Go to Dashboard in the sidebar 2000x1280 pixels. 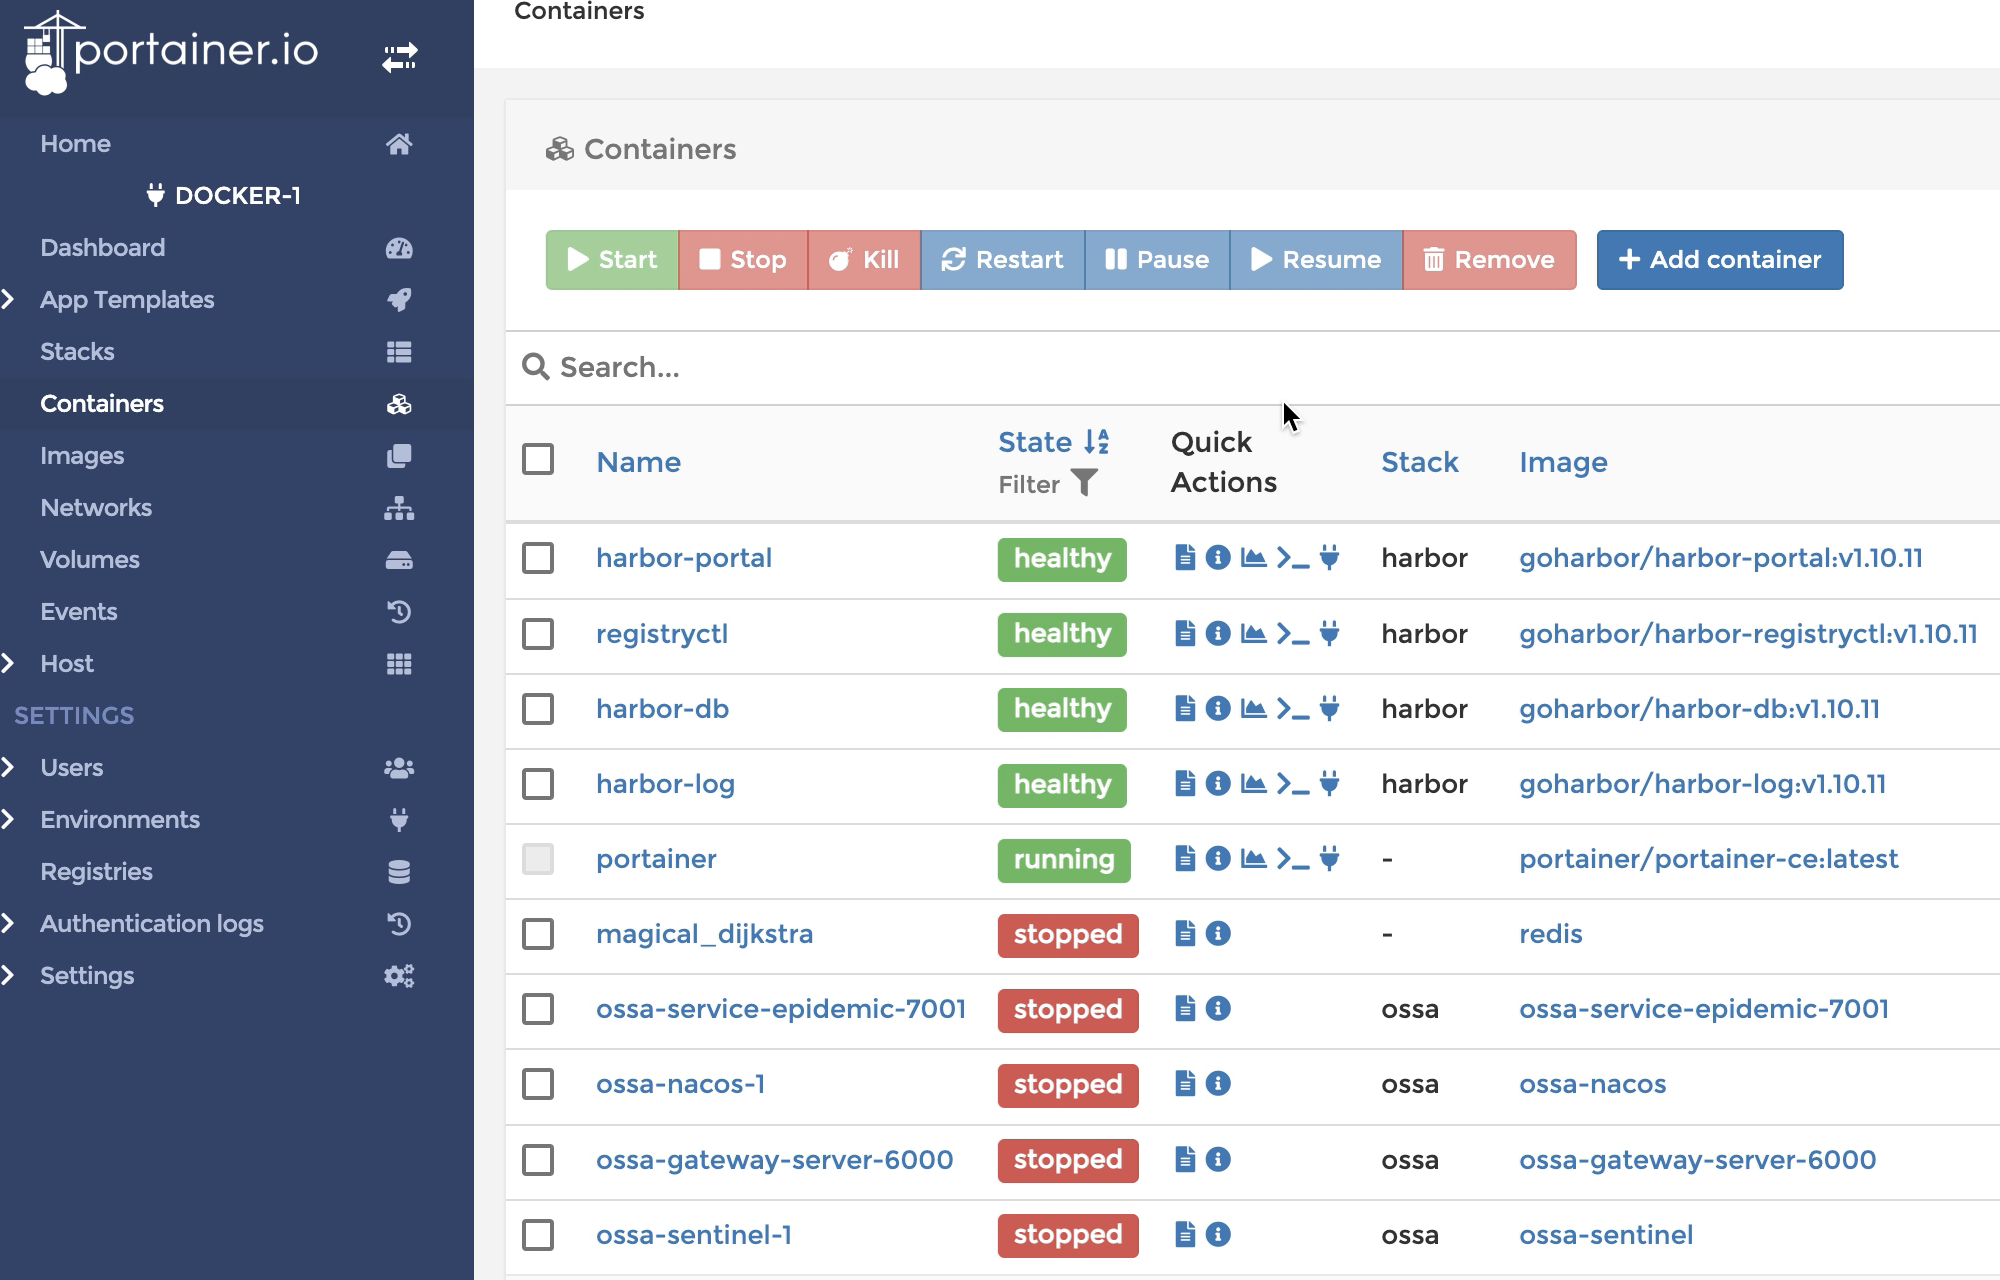pos(237,247)
